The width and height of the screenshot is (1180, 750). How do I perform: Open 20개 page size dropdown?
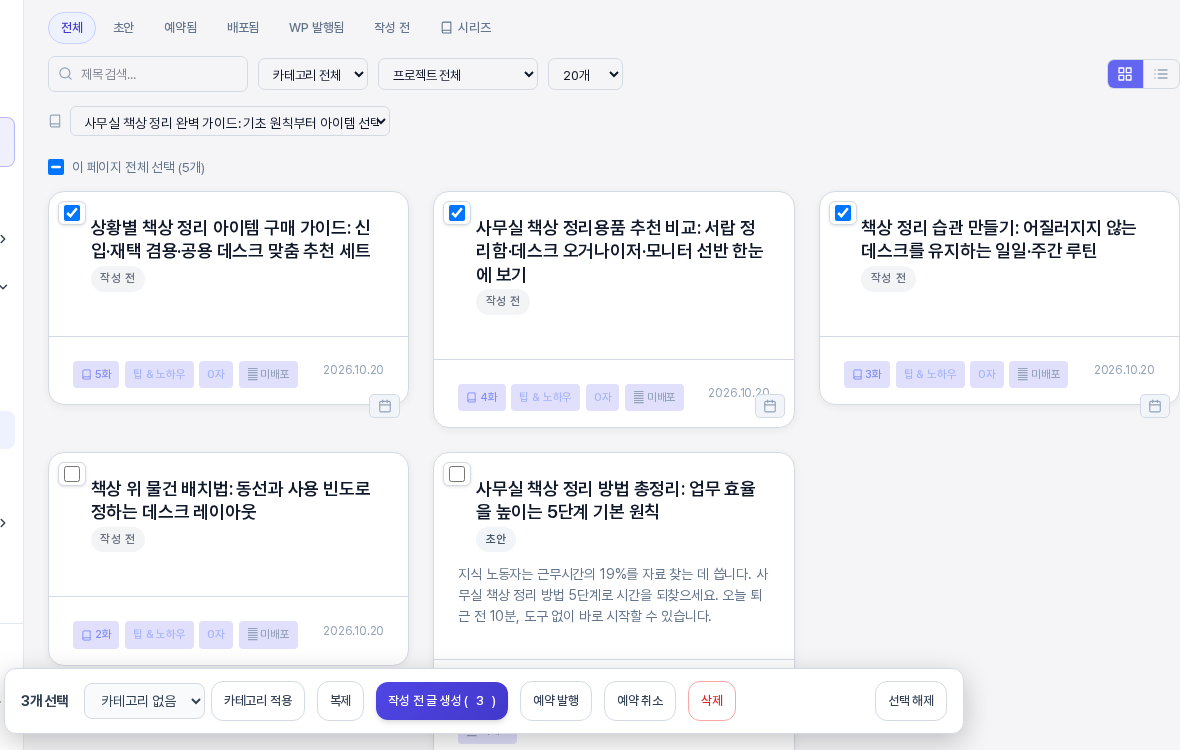click(x=585, y=74)
